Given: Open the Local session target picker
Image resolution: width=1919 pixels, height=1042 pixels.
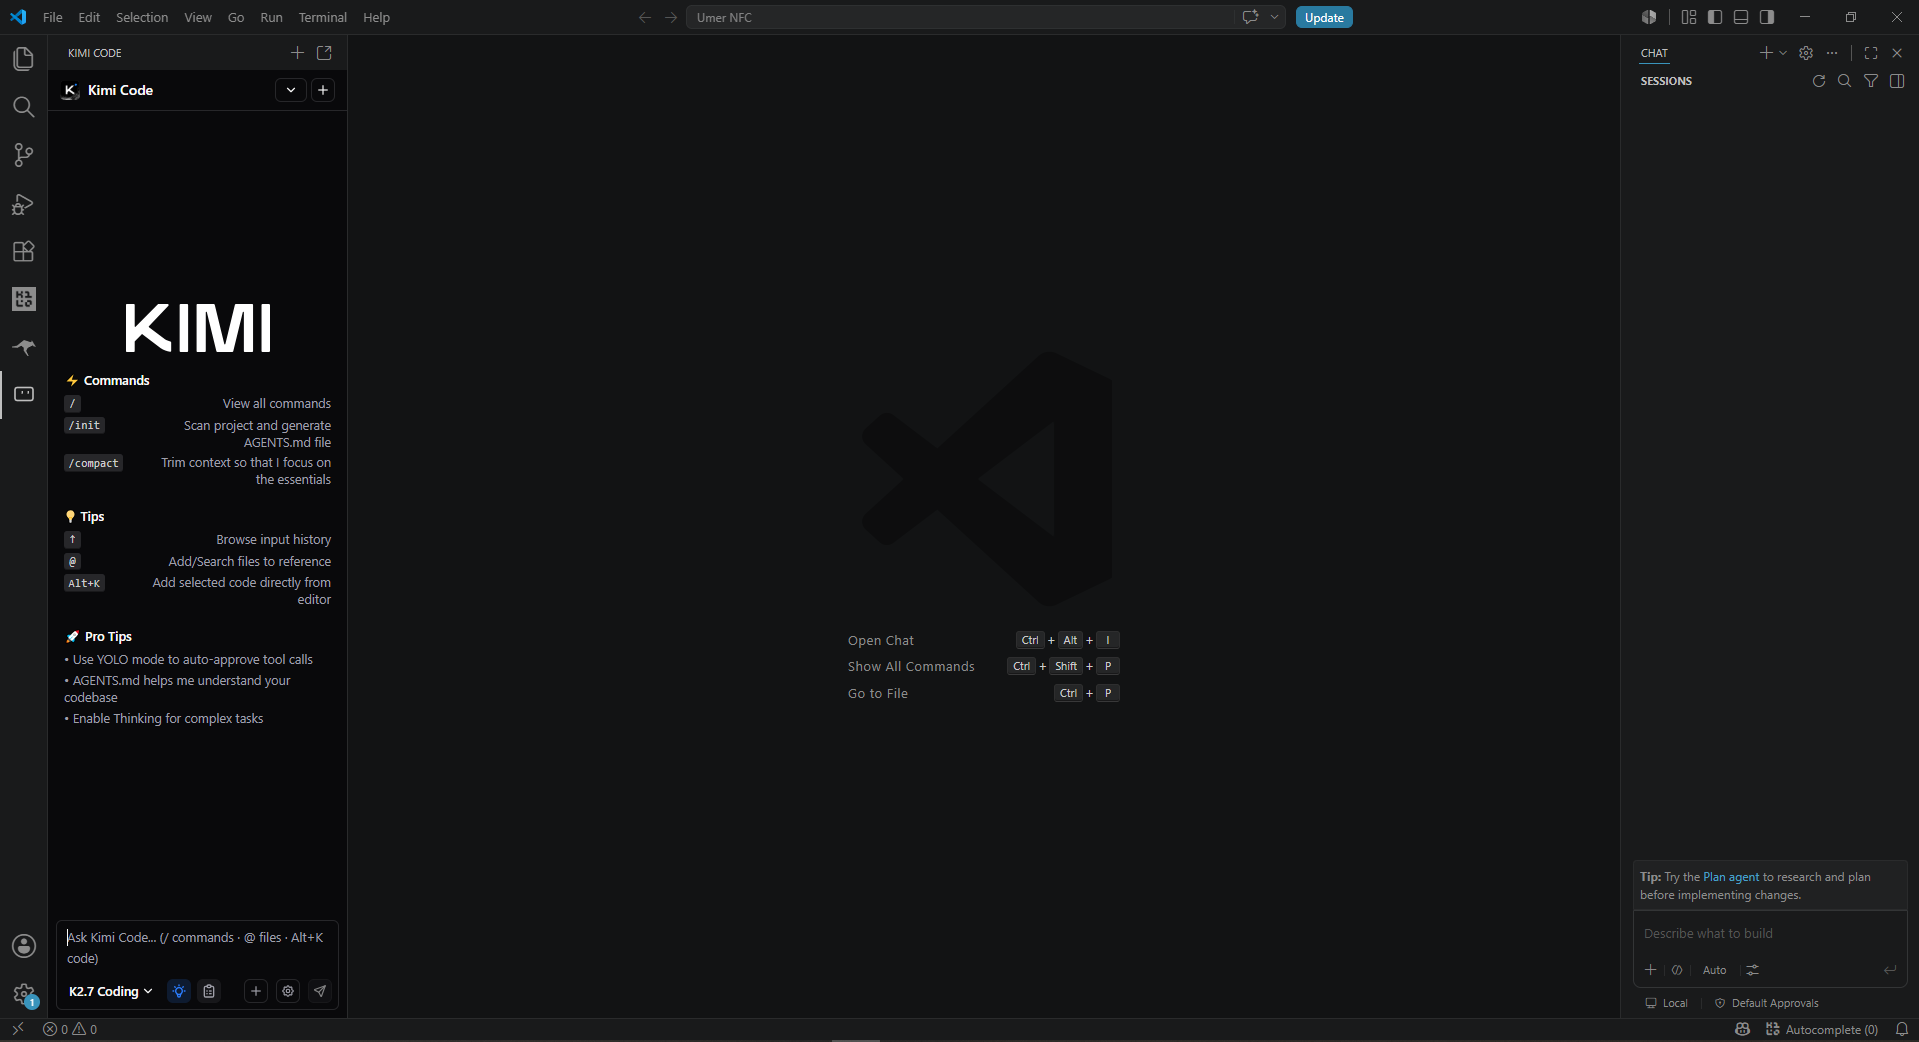Looking at the screenshot, I should coord(1666,1003).
